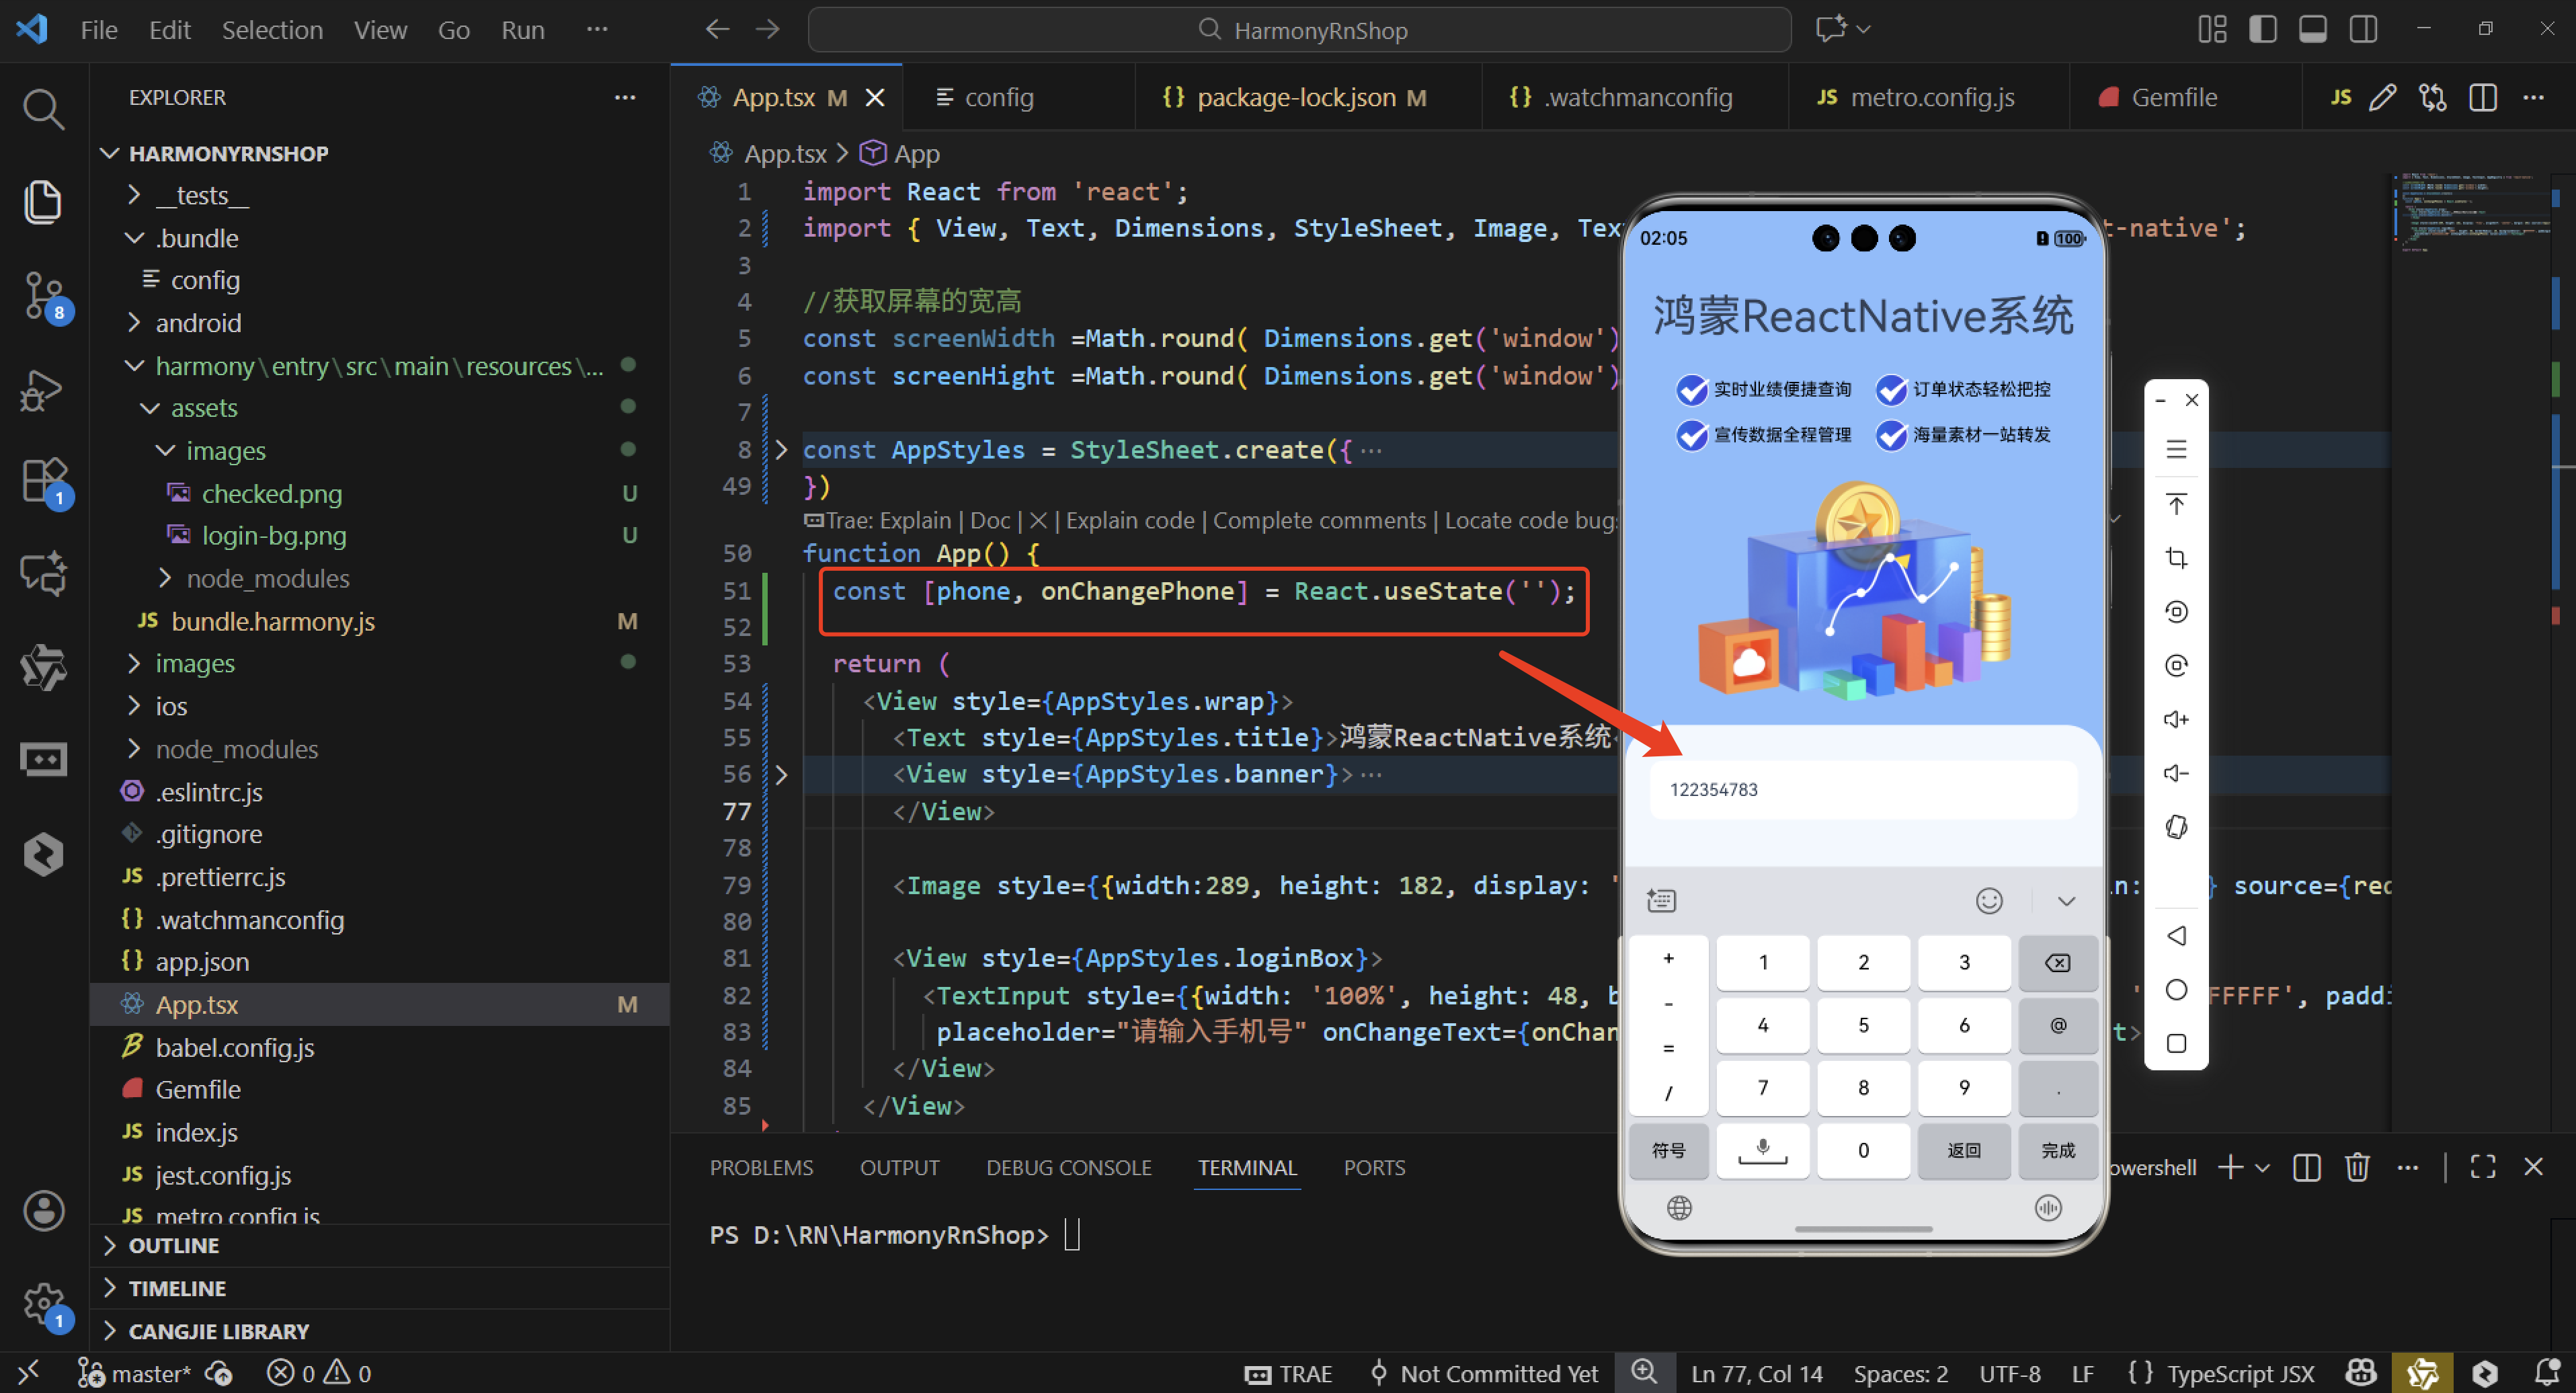This screenshot has height=1393, width=2576.
Task: Unfold the AppStyles code block on line 8
Action: pyautogui.click(x=782, y=450)
